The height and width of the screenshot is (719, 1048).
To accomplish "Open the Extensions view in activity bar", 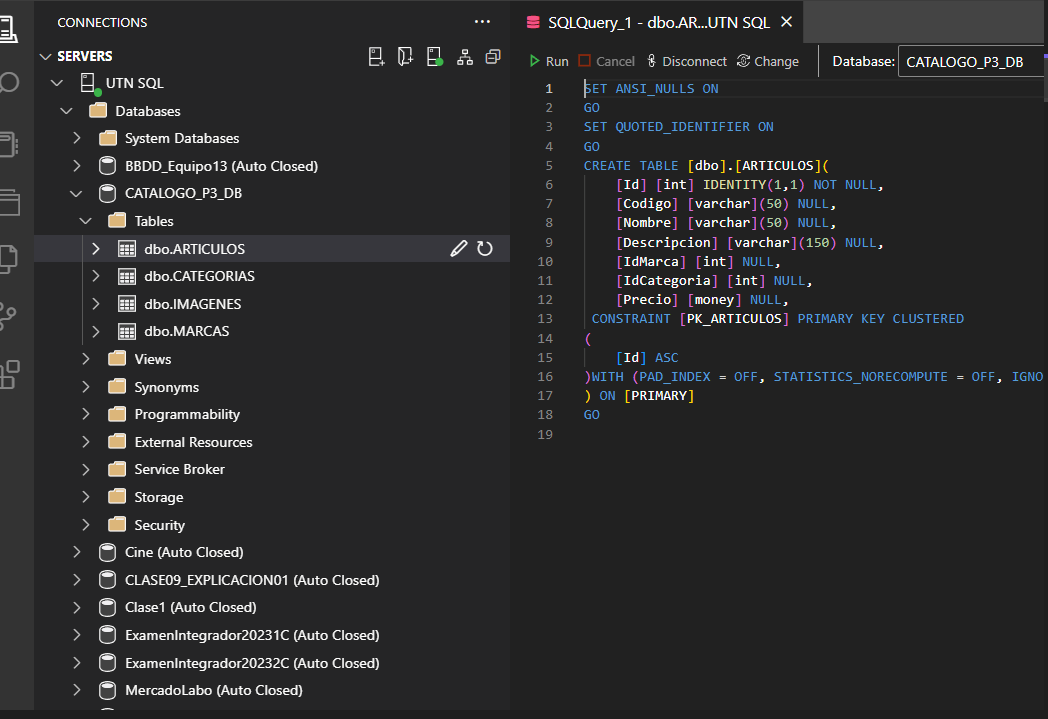I will (x=10, y=374).
